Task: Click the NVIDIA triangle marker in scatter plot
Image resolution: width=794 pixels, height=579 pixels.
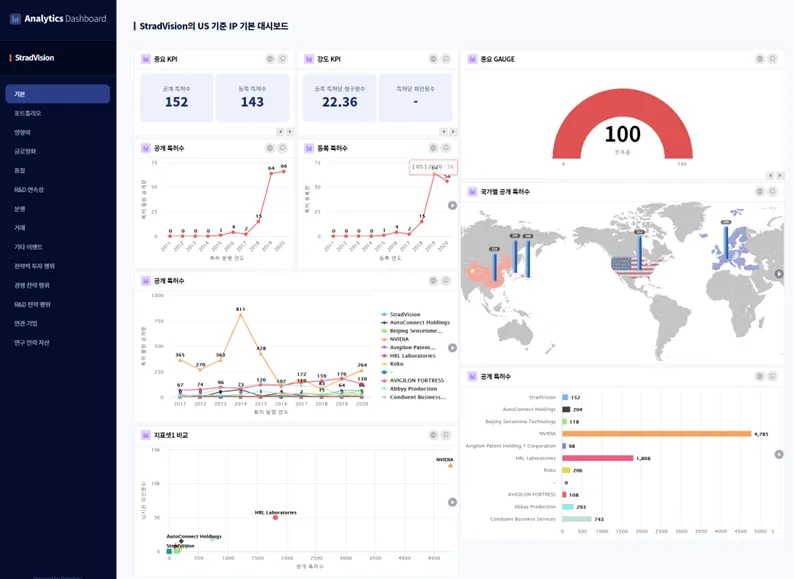Action: (x=450, y=465)
